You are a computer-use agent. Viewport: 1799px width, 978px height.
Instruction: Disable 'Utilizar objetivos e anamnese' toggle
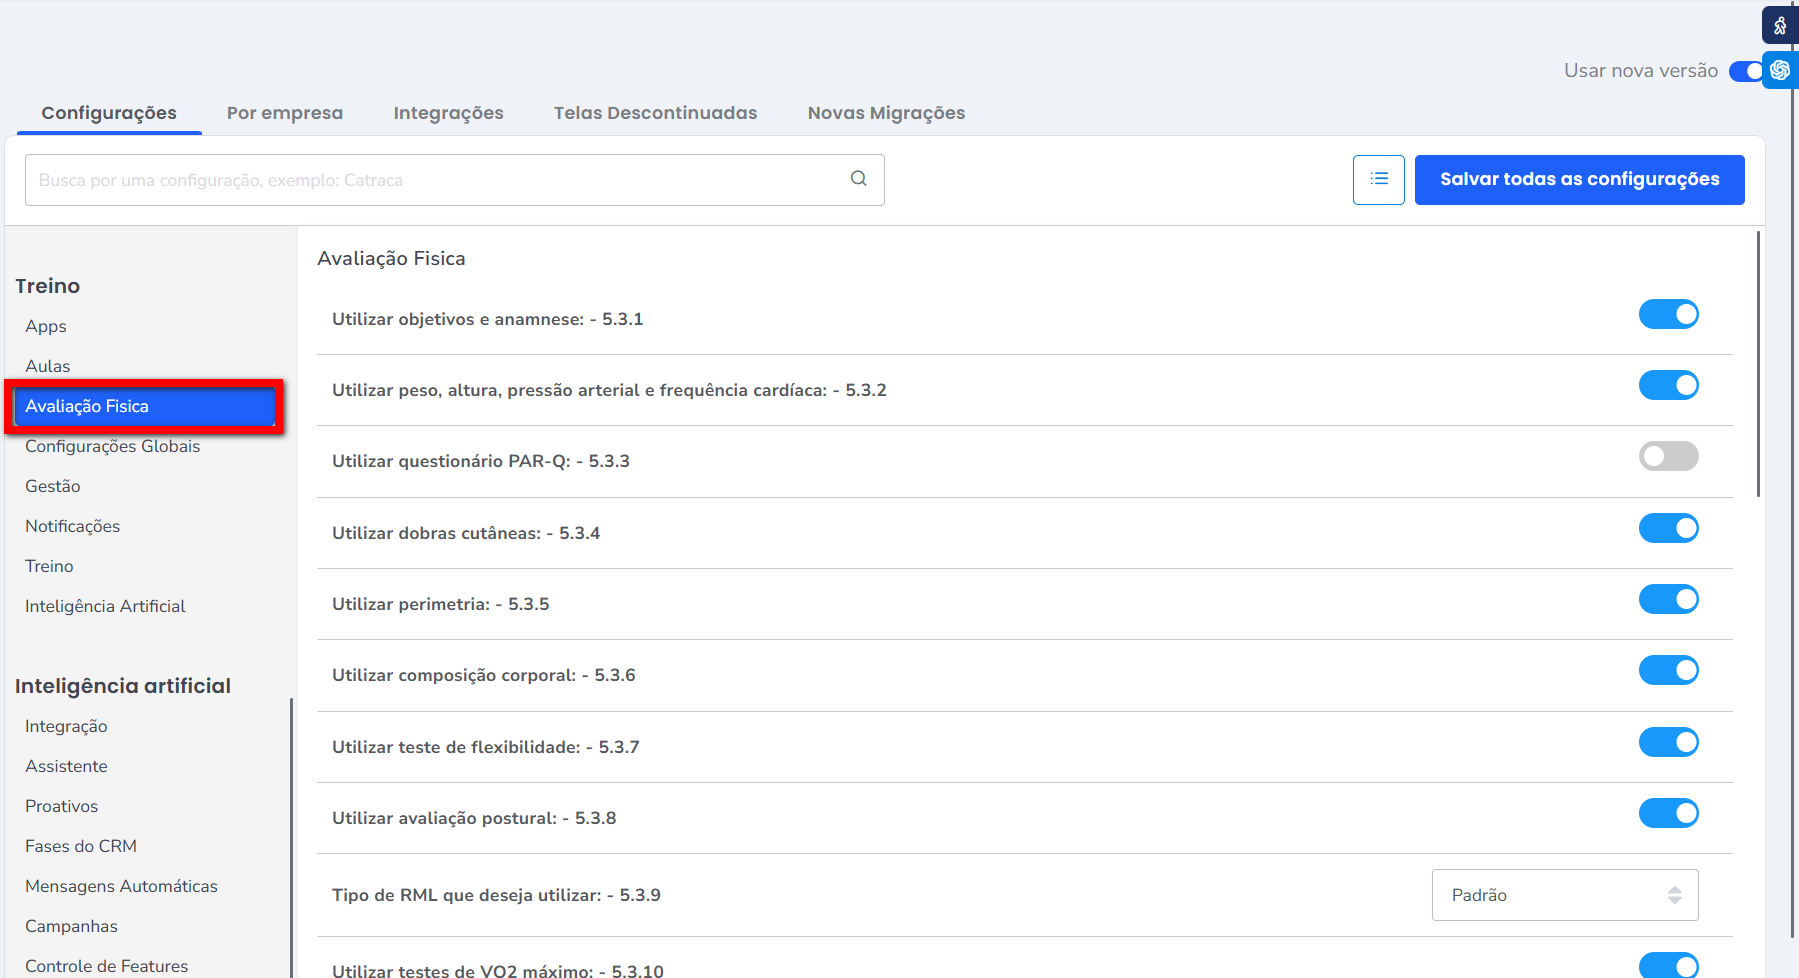pyautogui.click(x=1668, y=315)
